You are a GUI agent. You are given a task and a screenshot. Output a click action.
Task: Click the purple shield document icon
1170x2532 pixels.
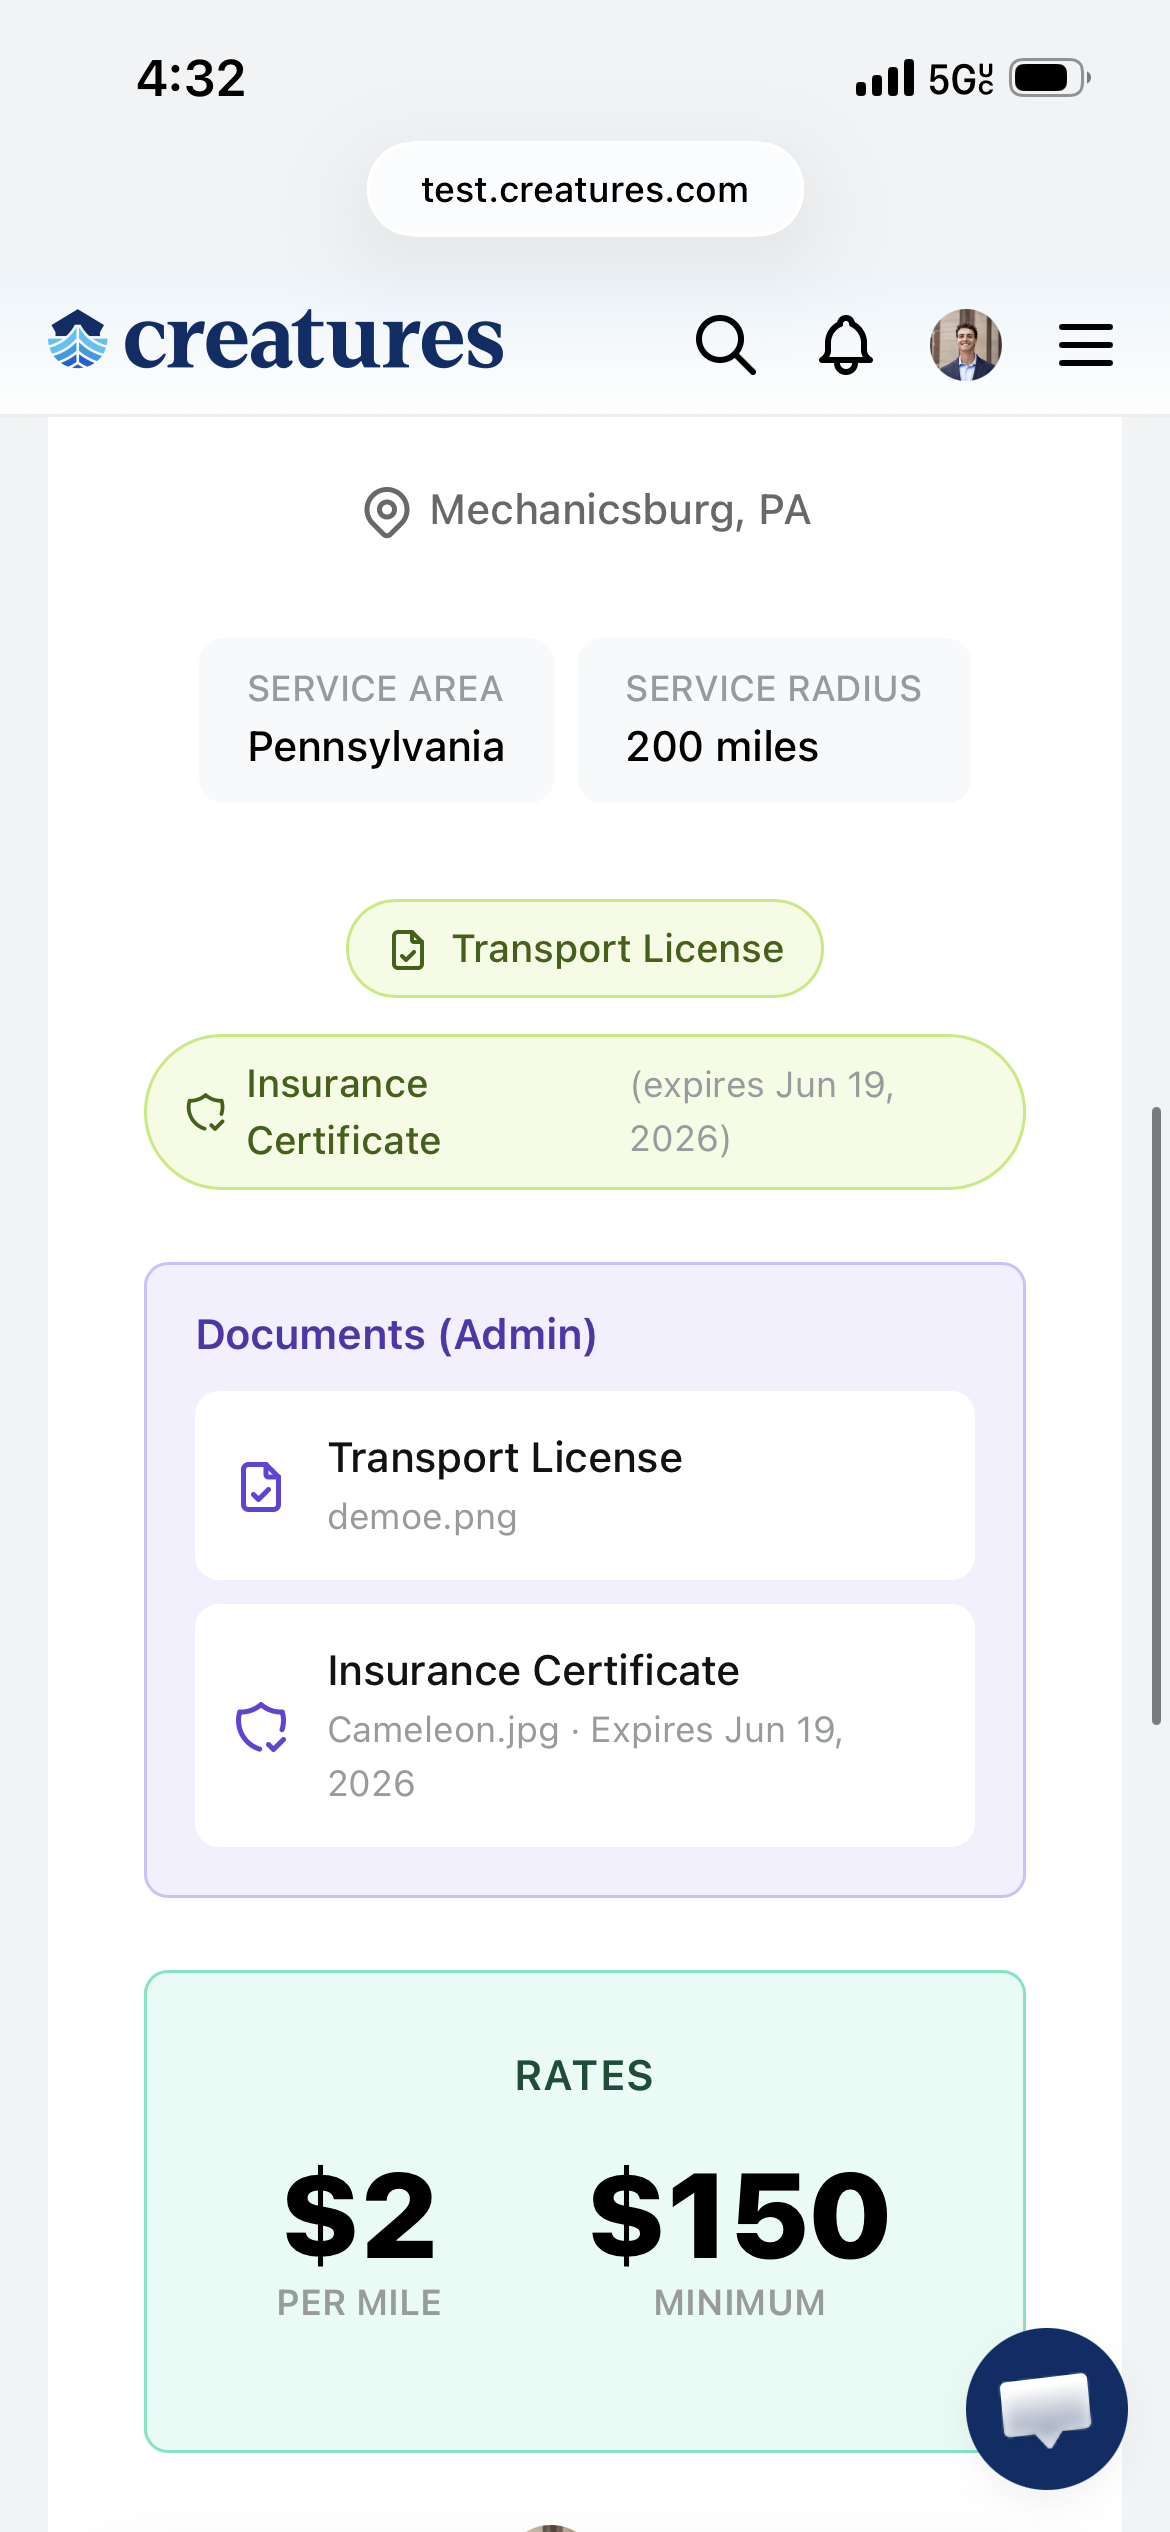[x=261, y=1727]
